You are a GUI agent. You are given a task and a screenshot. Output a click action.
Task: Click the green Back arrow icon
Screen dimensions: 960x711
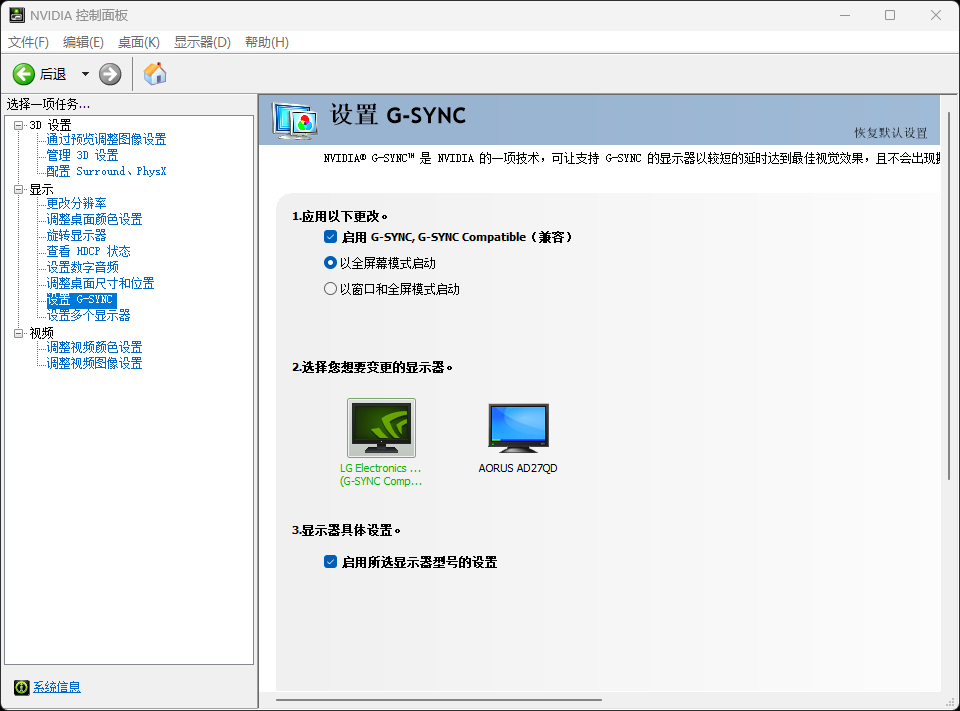coord(22,73)
